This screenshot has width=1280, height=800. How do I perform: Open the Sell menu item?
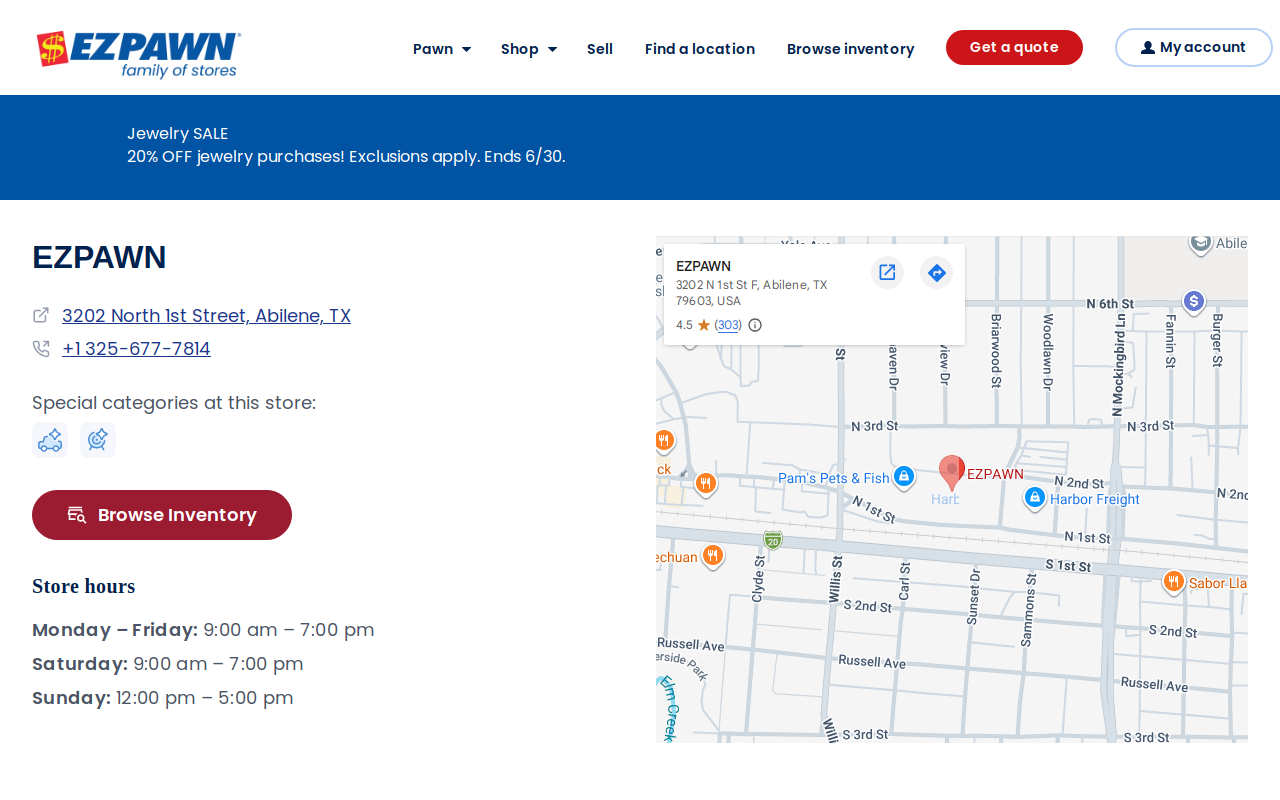click(600, 49)
